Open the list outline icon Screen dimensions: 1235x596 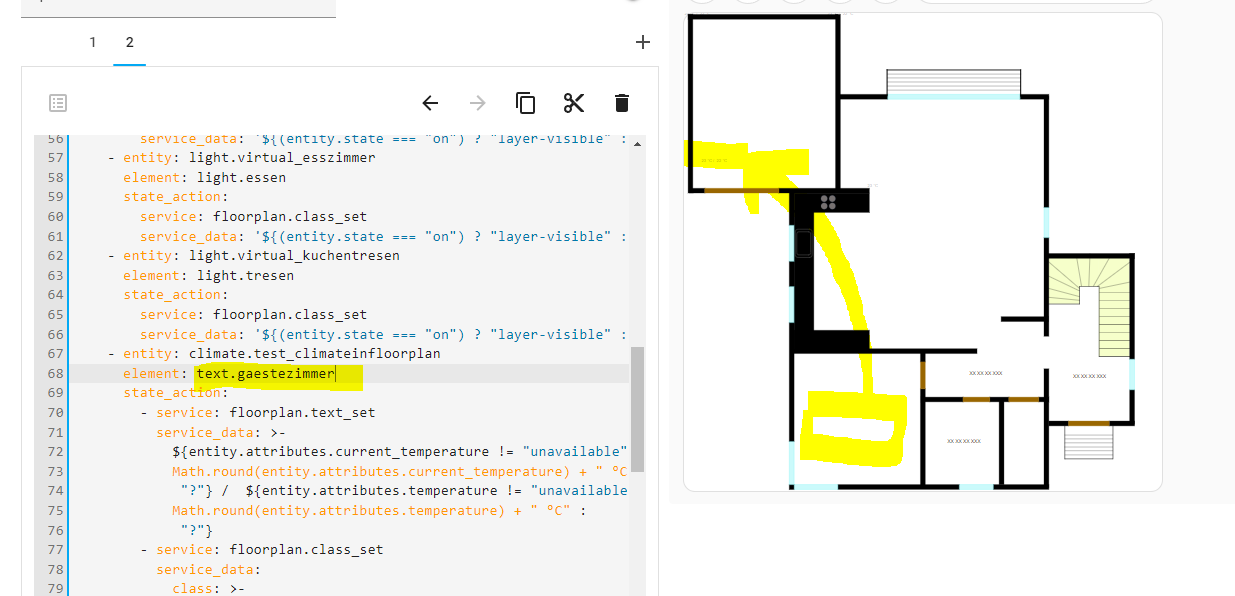tap(57, 102)
